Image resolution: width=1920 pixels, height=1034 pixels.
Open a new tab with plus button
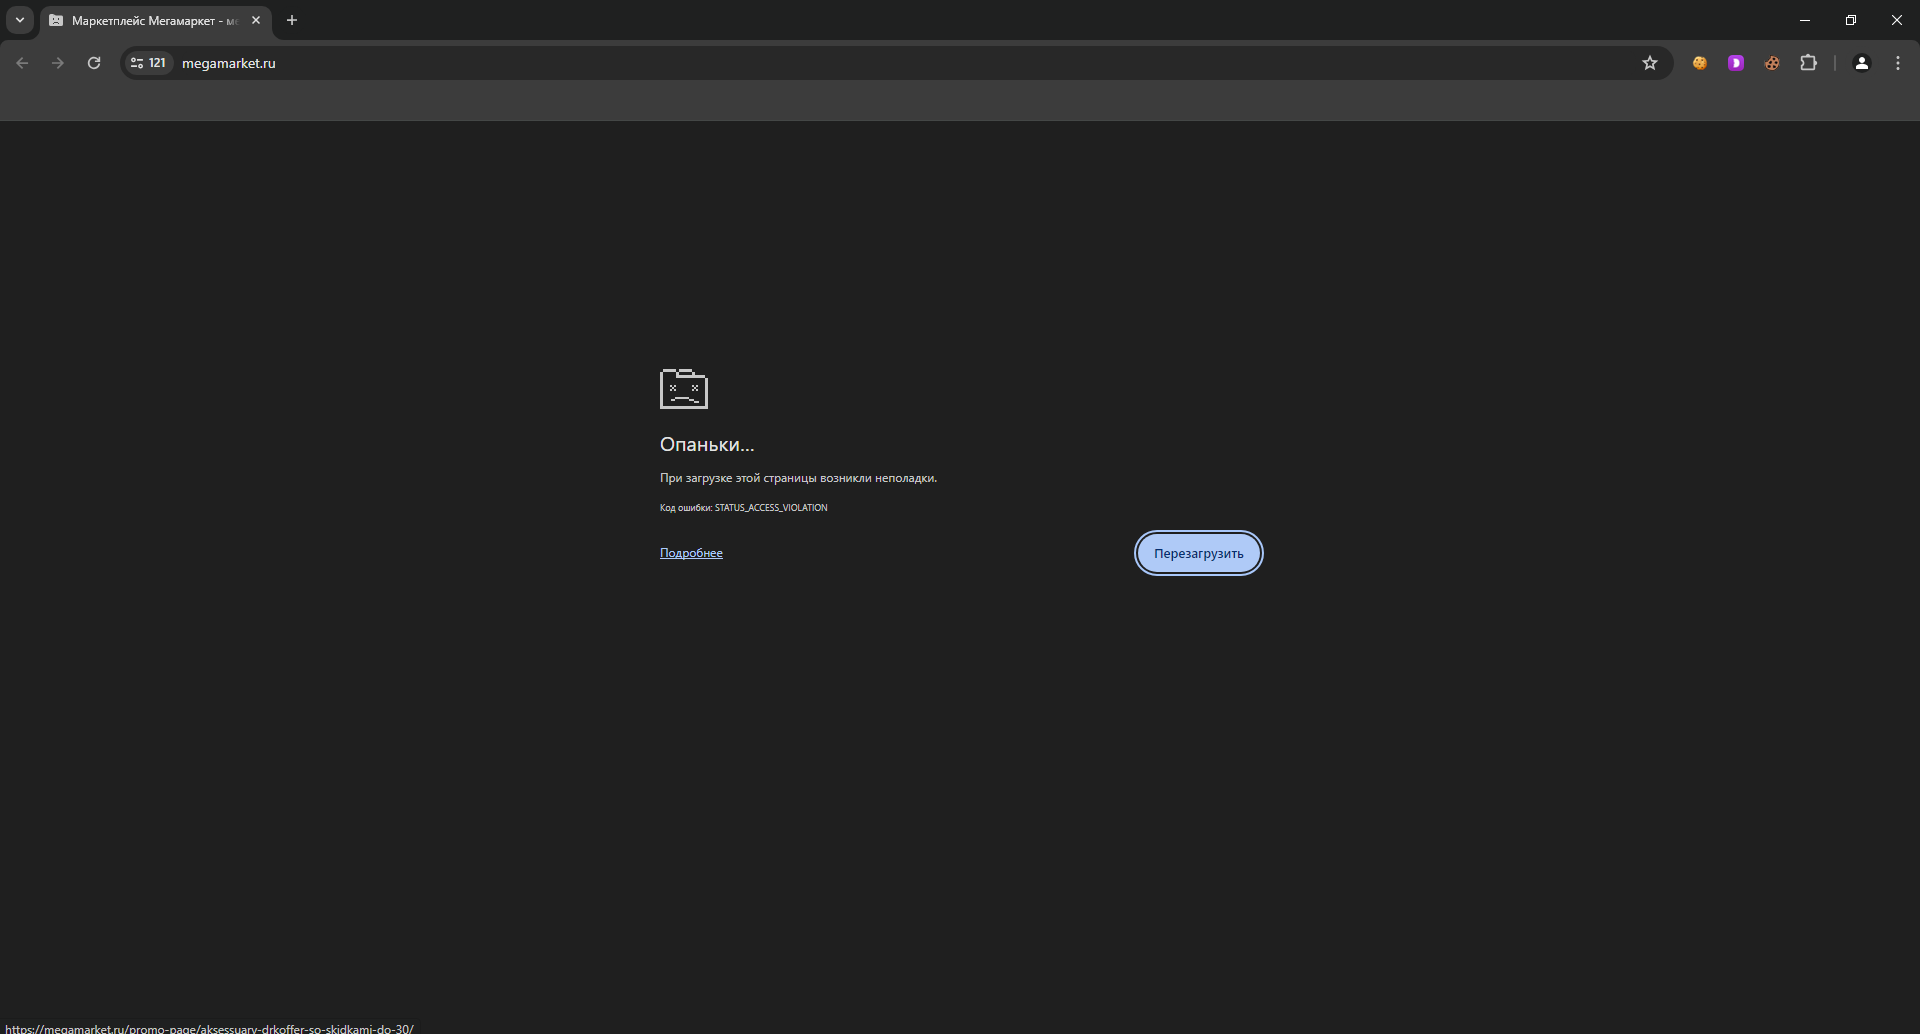(292, 20)
